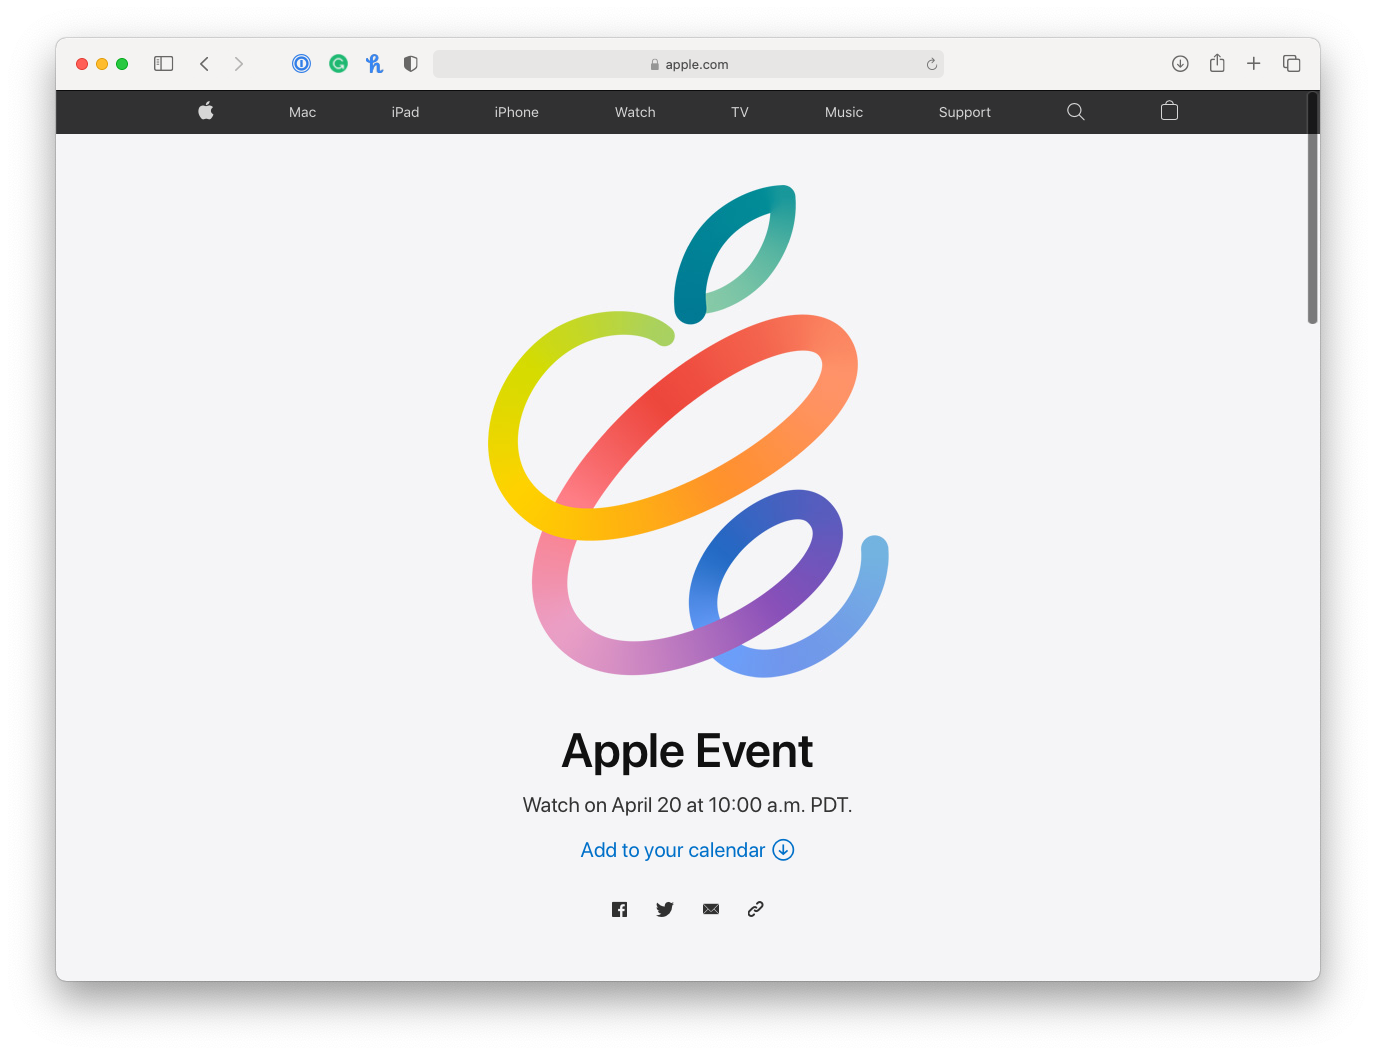
Task: Close the Safari window
Action: [x=82, y=64]
